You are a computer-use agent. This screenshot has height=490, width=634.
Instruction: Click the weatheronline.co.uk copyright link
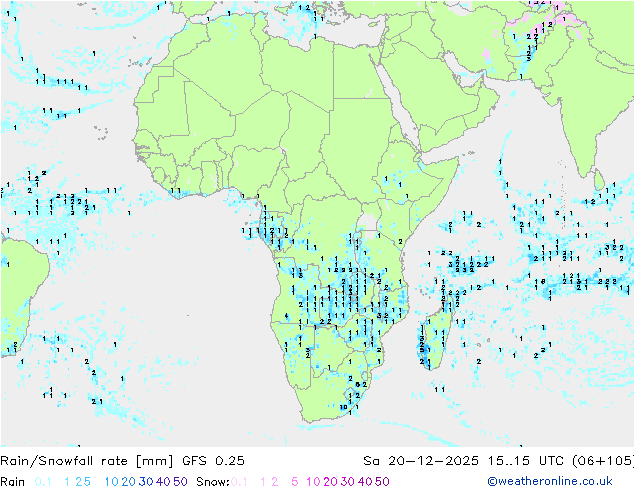549,481
